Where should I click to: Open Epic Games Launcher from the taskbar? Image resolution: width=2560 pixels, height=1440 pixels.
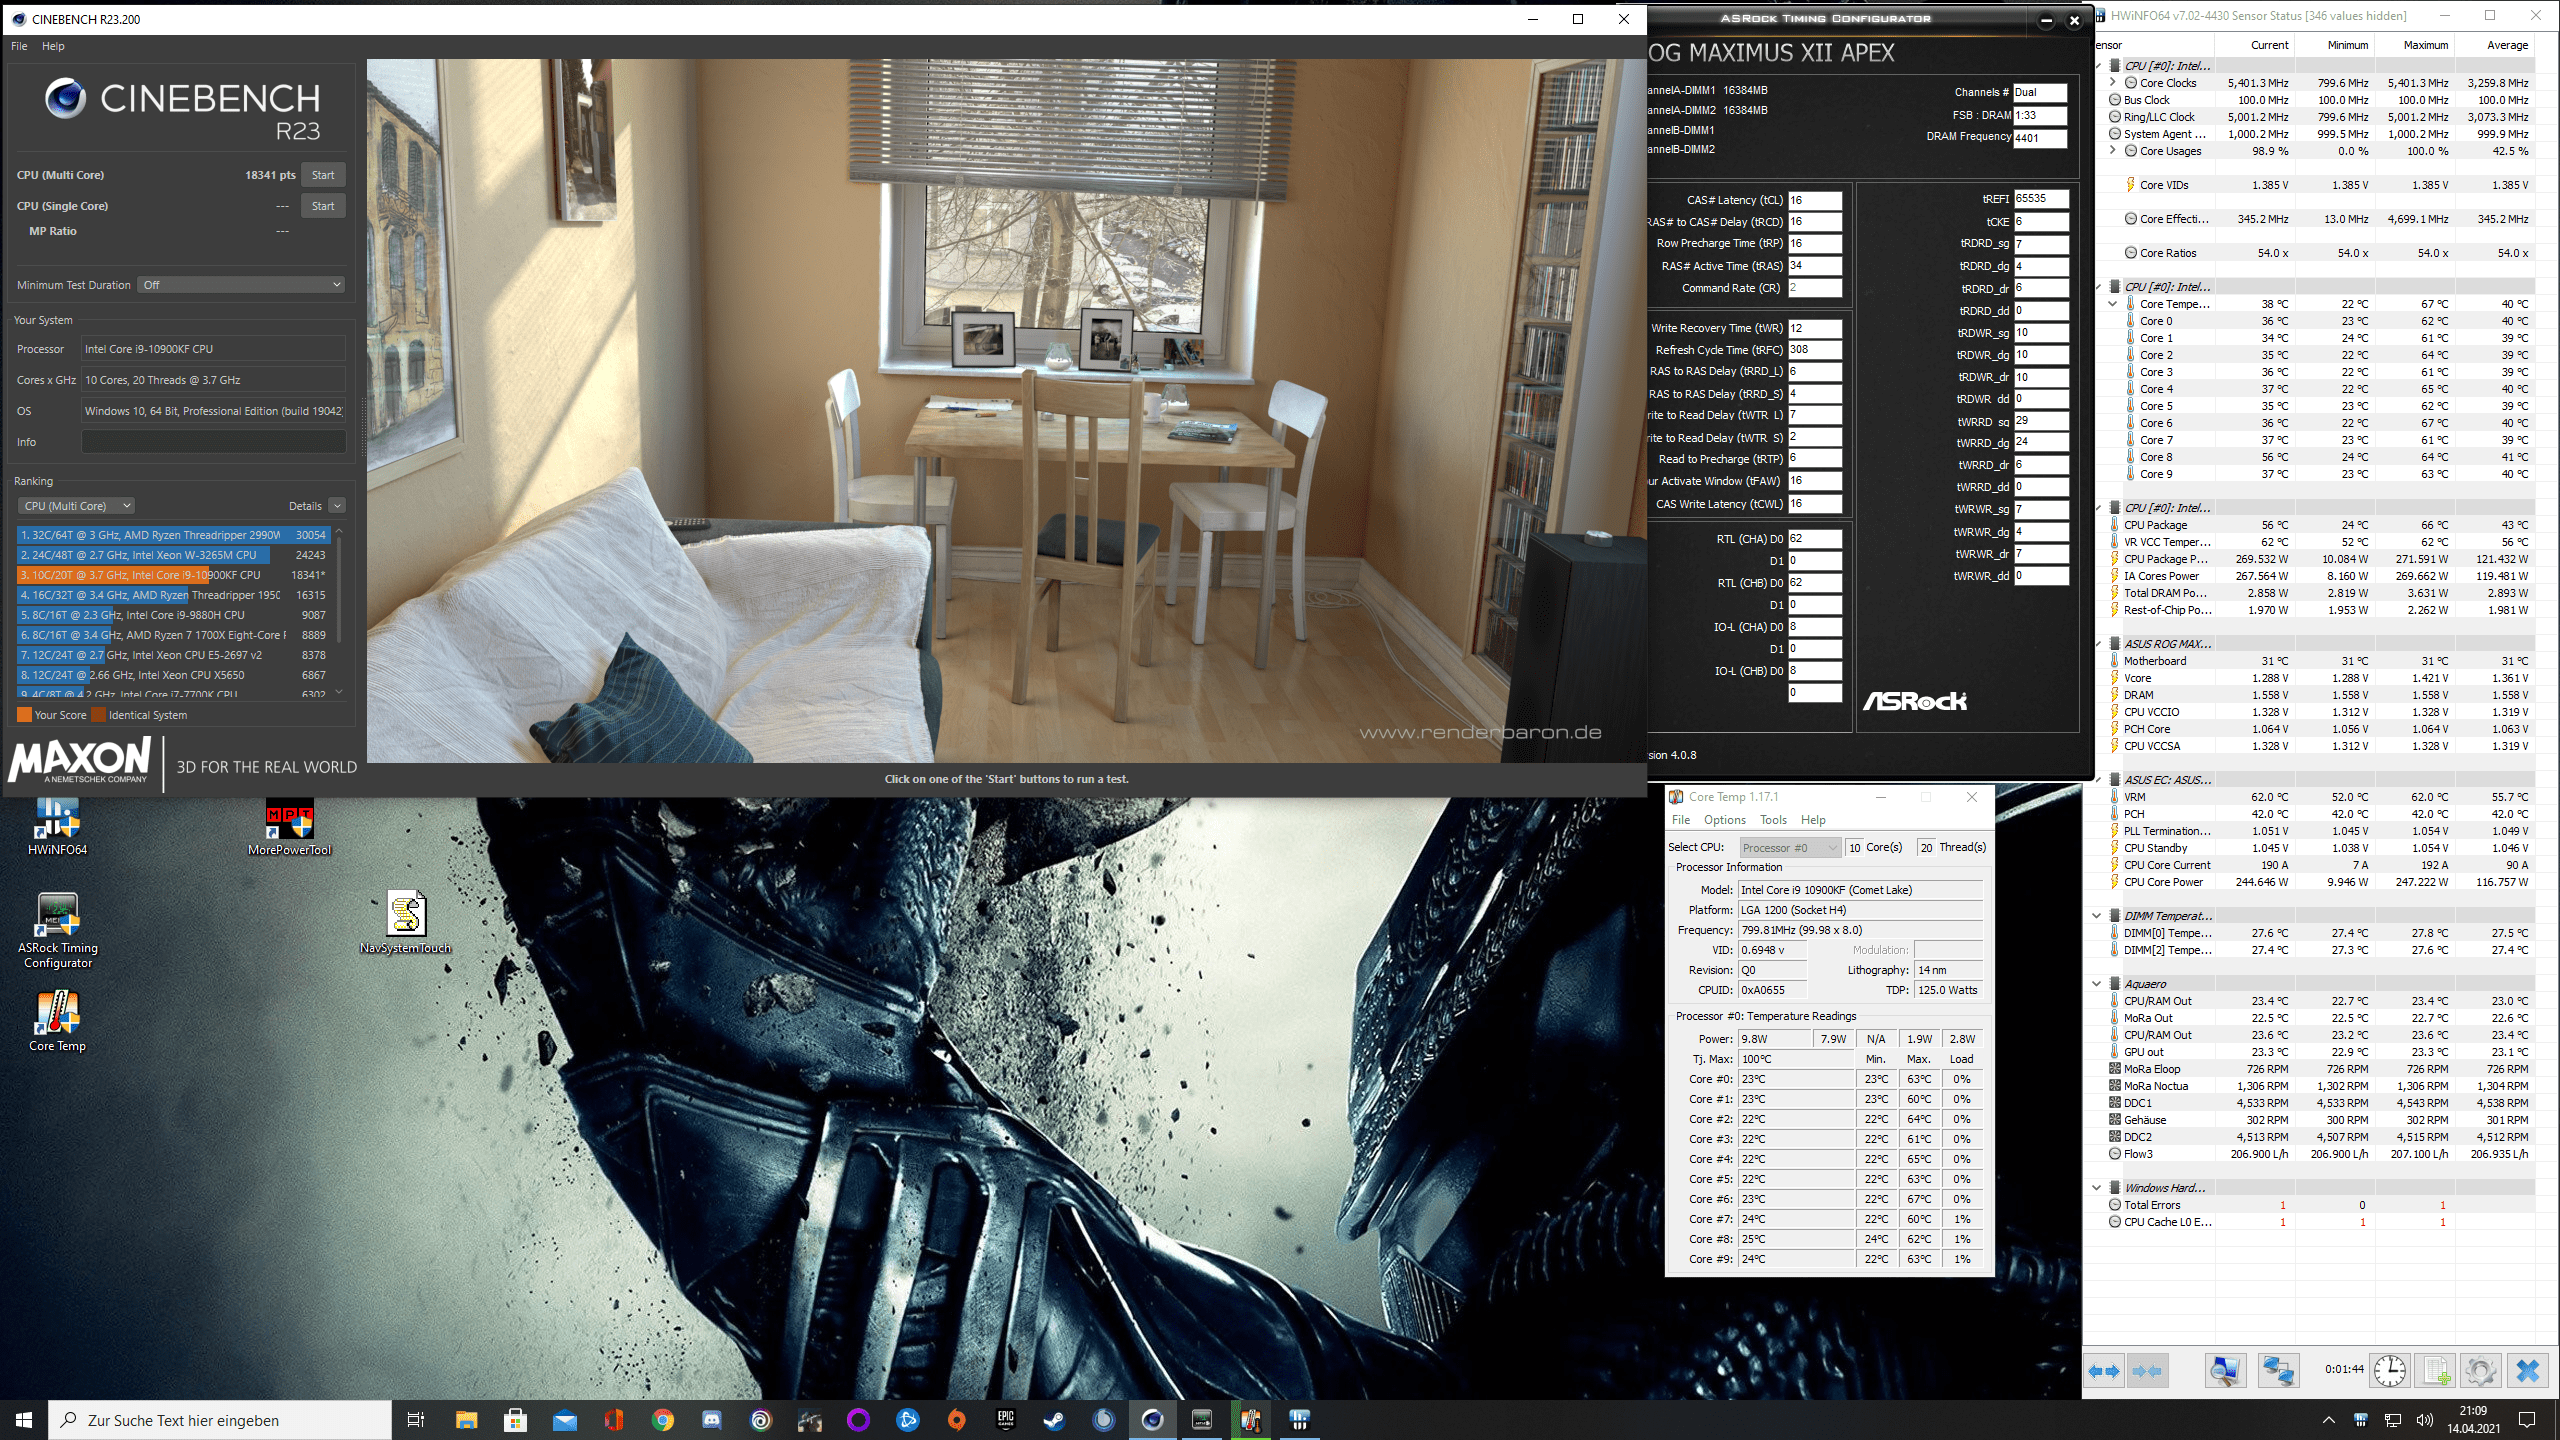(x=1005, y=1420)
